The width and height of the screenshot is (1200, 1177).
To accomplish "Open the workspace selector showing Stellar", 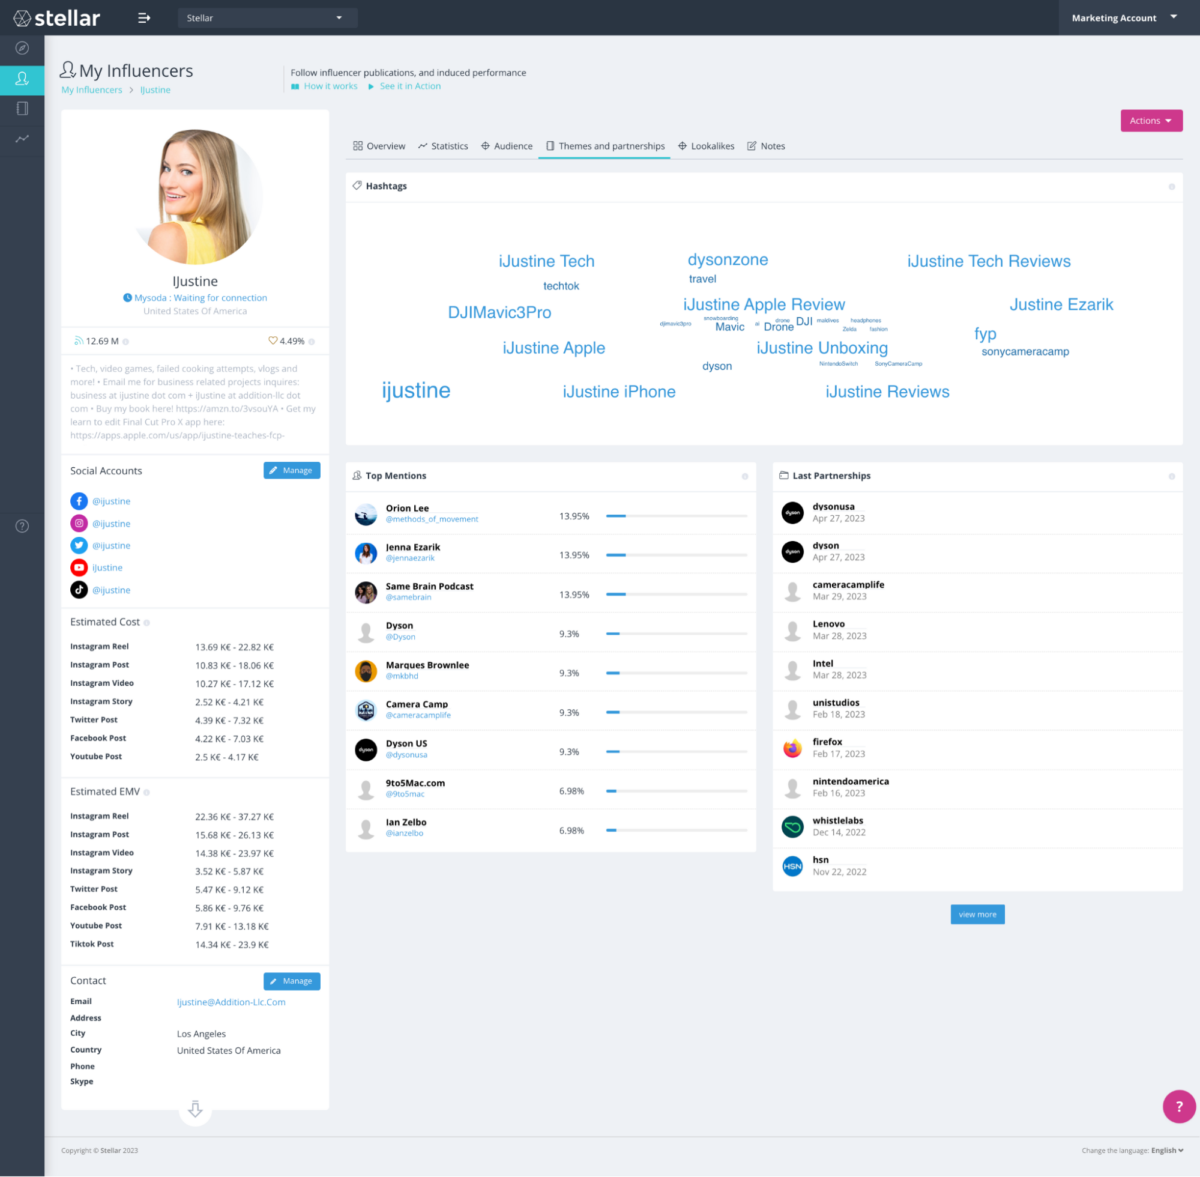I will pos(266,17).
